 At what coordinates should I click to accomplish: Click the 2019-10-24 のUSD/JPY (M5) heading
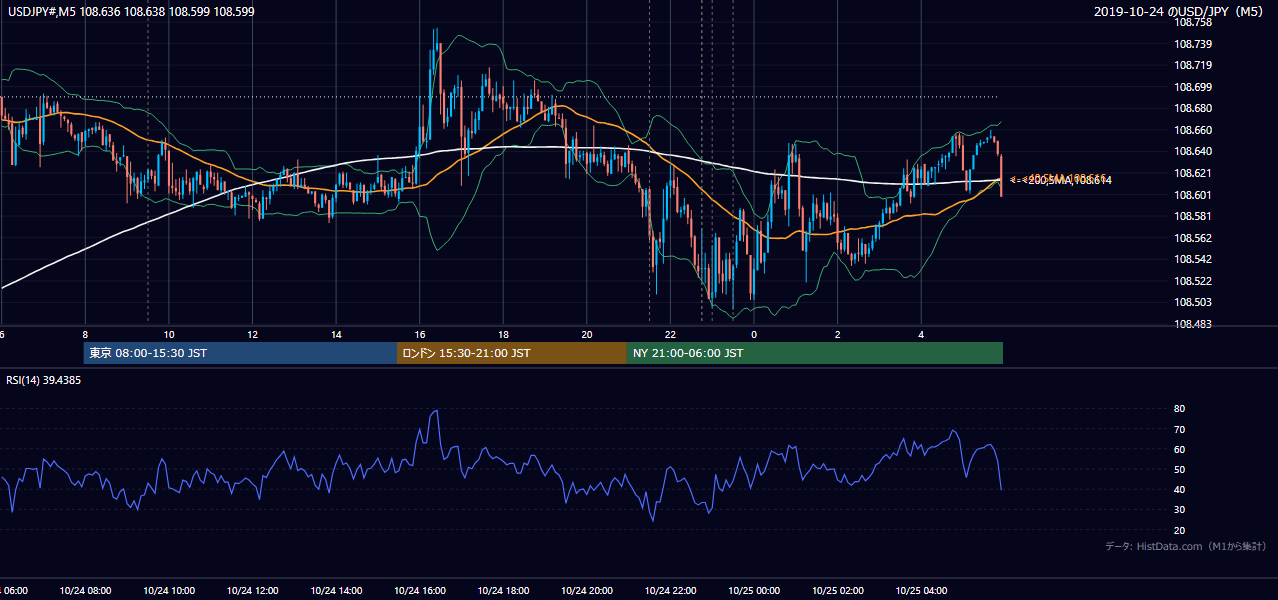(1181, 12)
